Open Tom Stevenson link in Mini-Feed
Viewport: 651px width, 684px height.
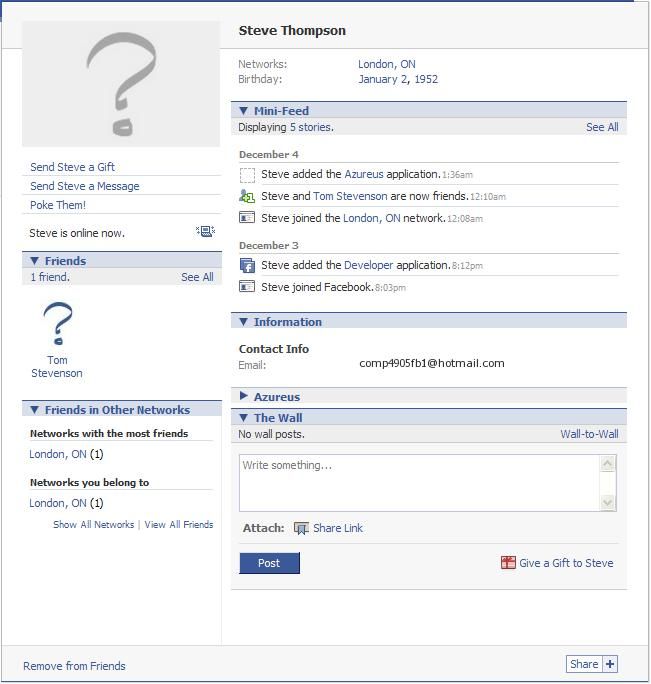tap(350, 196)
